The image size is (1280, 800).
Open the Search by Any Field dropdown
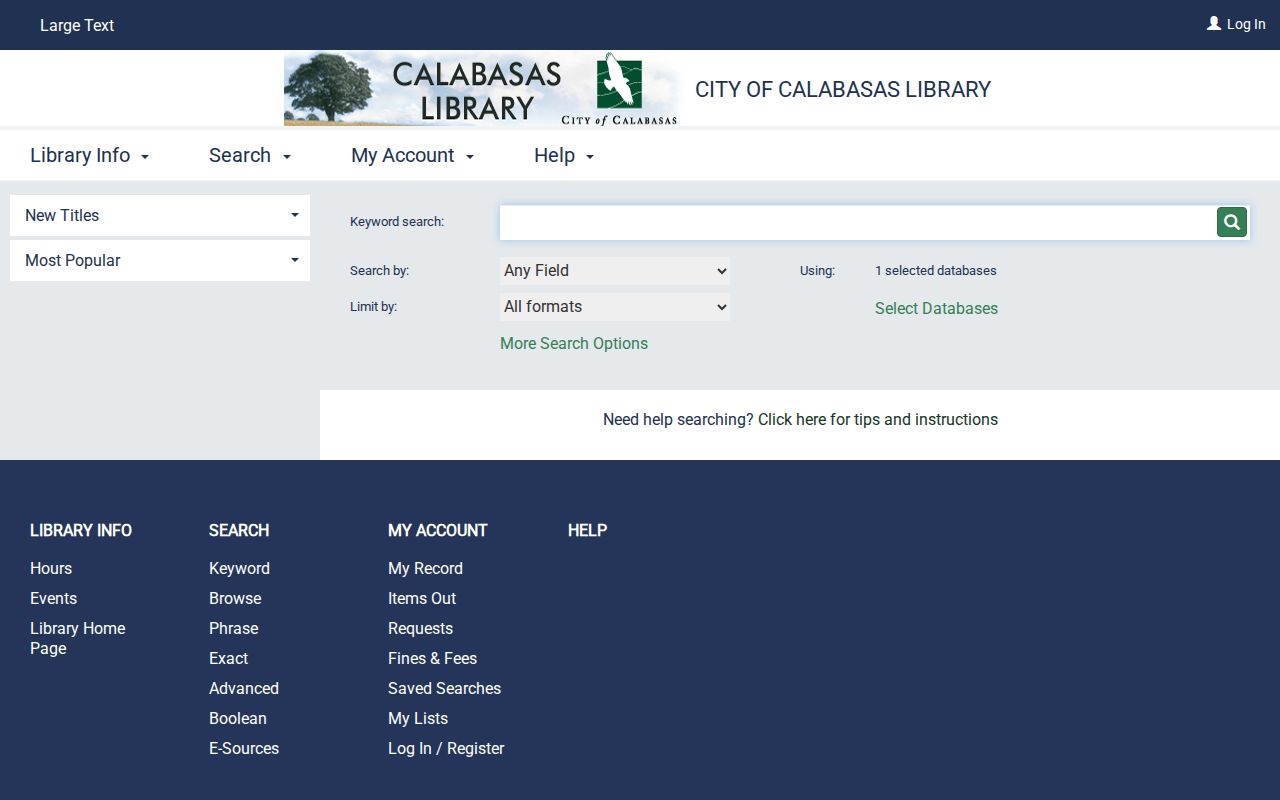click(615, 271)
